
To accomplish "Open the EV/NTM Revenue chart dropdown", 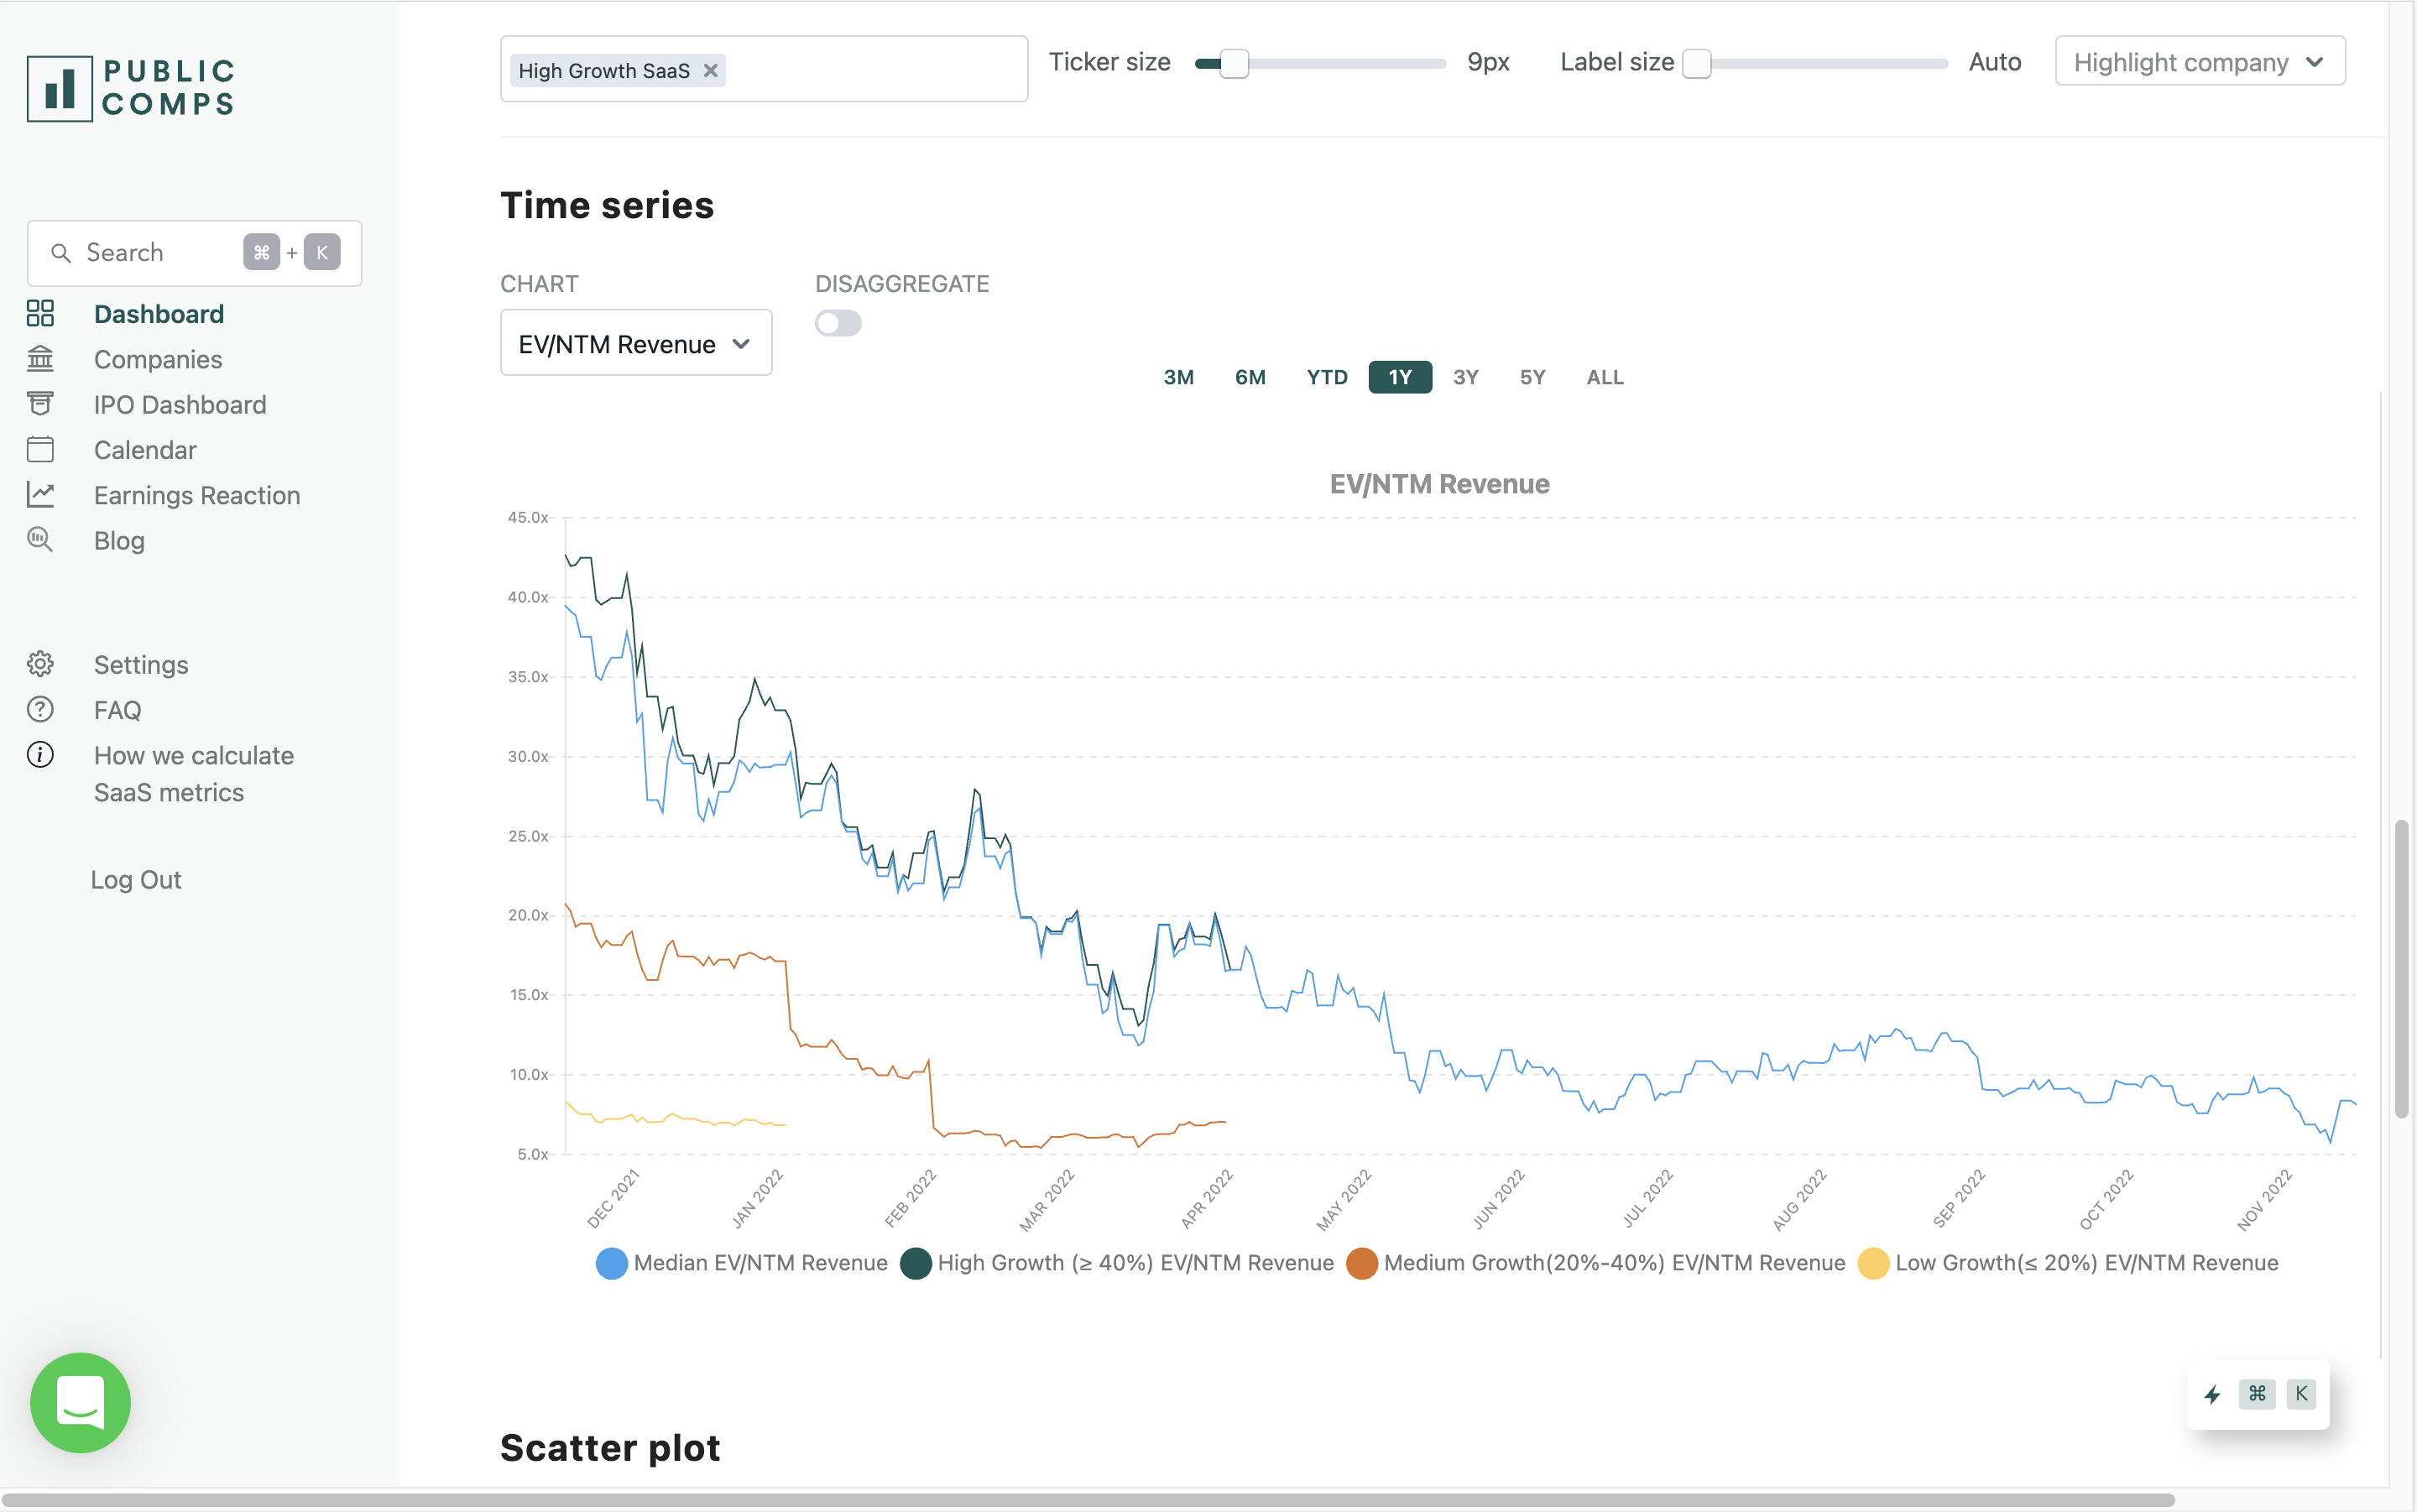I will pos(635,343).
